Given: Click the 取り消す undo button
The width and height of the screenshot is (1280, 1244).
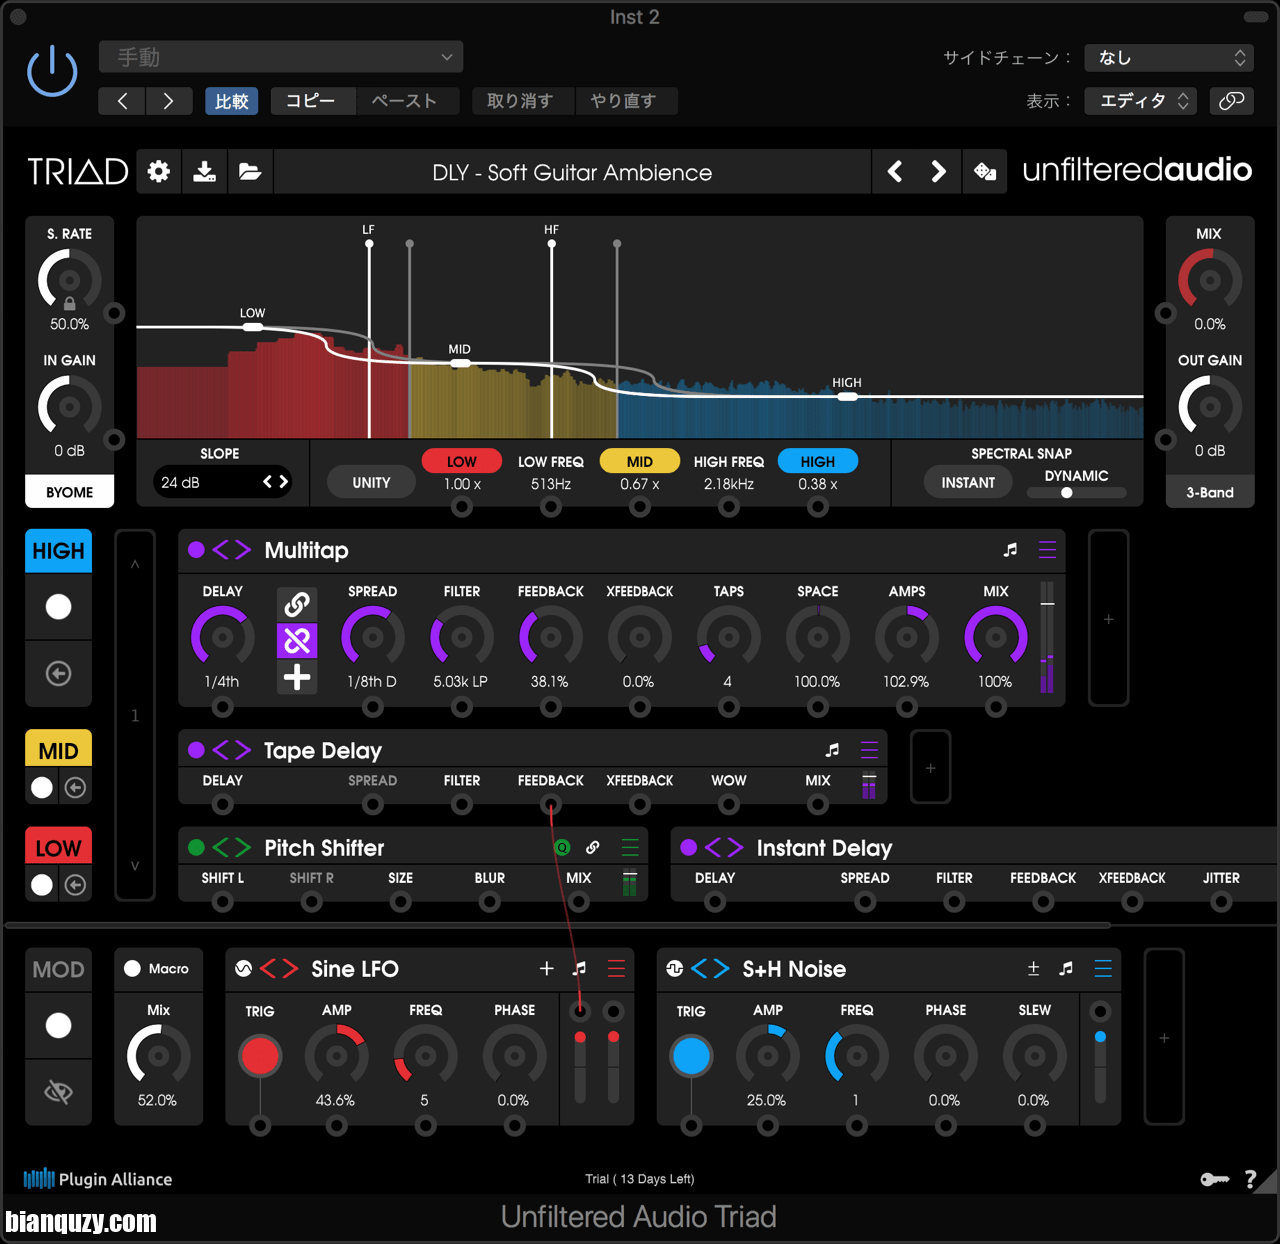Looking at the screenshot, I should tap(520, 100).
